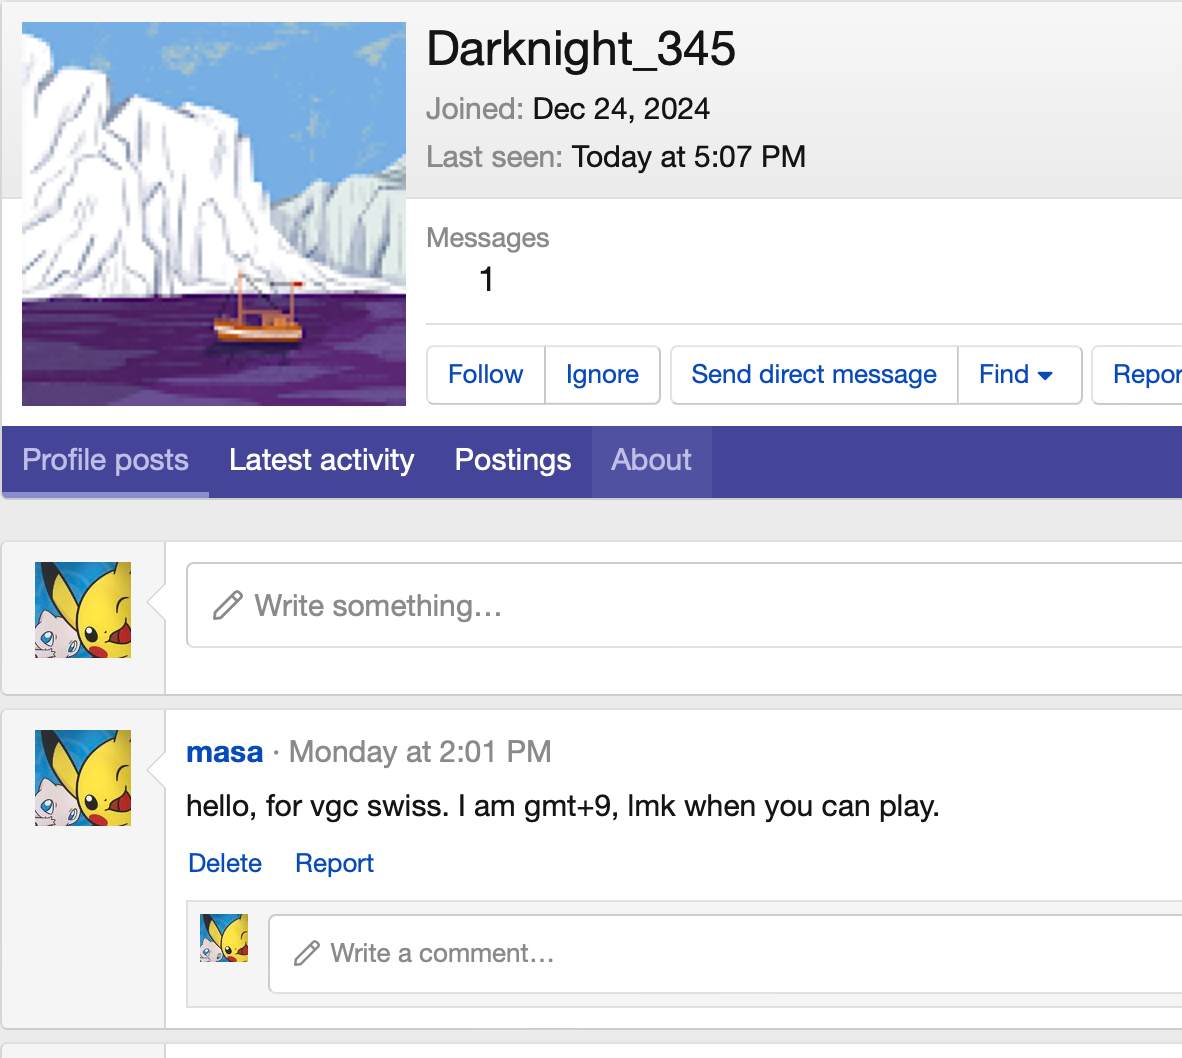The width and height of the screenshot is (1182, 1058).
Task: Click the Write a comment input field
Action: point(725,953)
